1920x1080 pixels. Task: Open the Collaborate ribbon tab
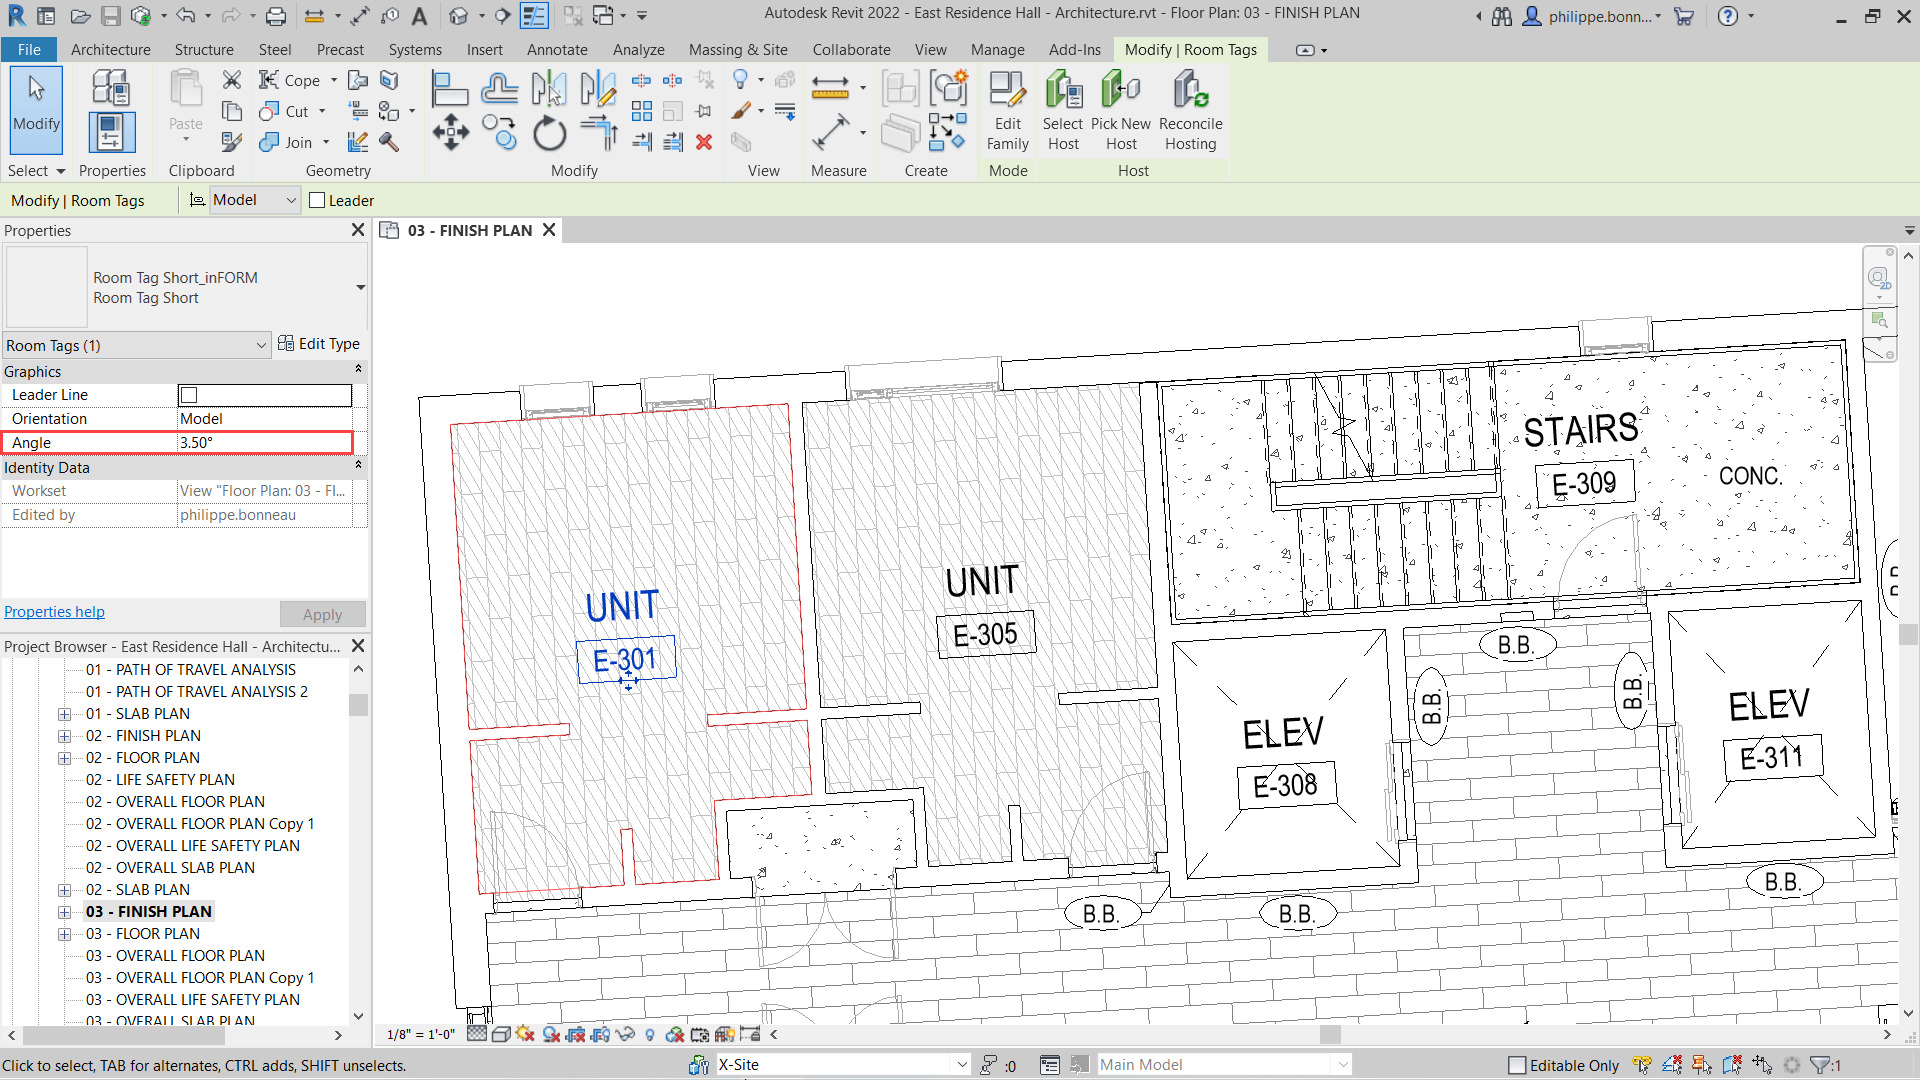click(x=851, y=49)
